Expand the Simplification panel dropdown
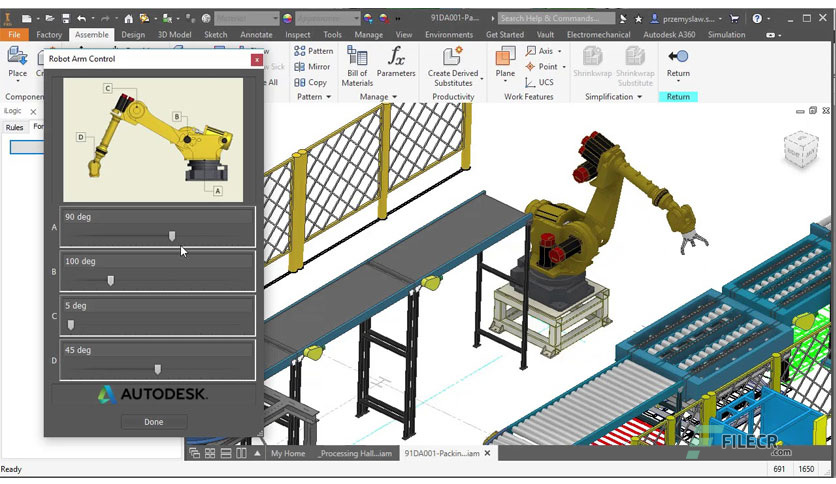The width and height of the screenshot is (836, 484). click(639, 97)
